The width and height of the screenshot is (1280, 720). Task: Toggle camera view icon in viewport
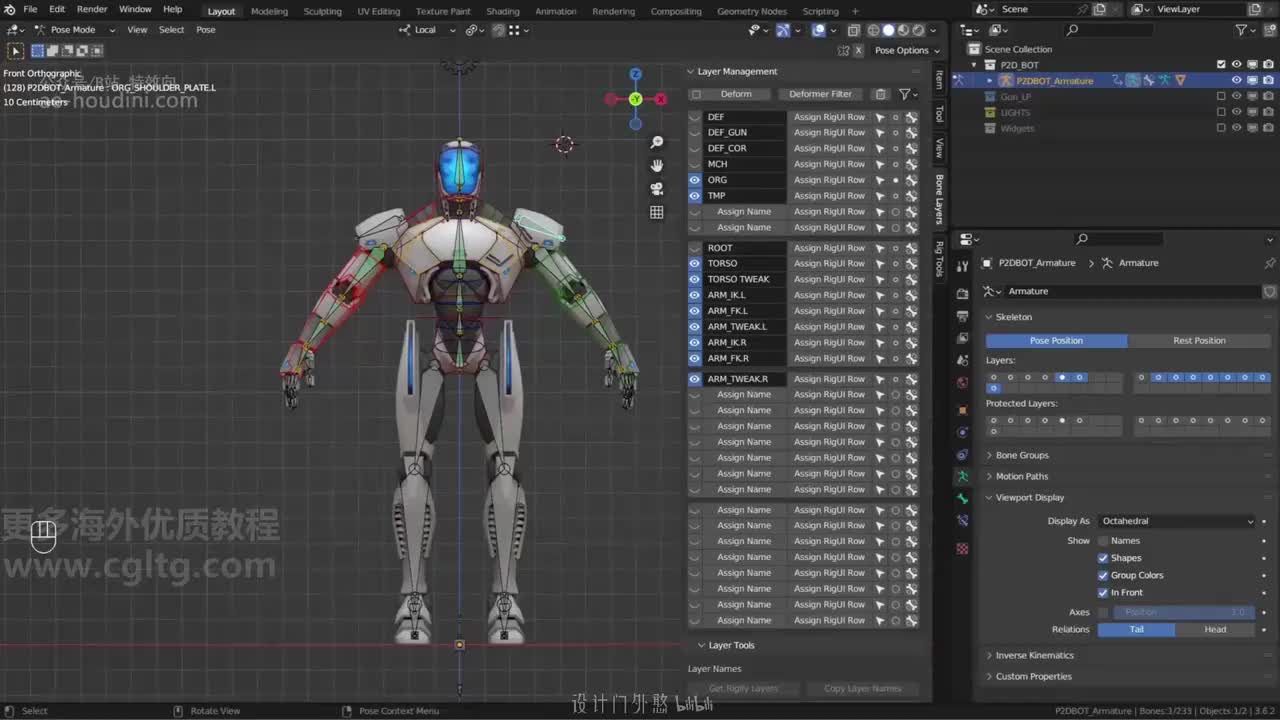pos(657,189)
